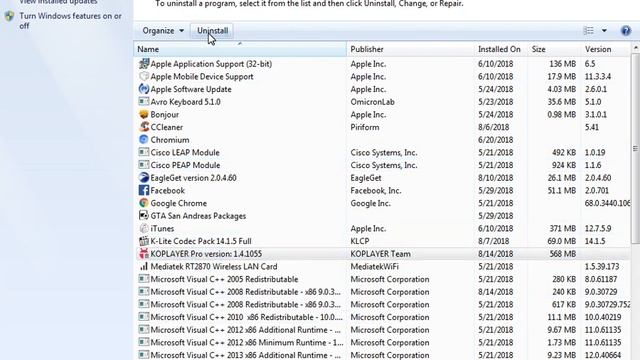Viewport: 640px width, 360px height.
Task: Sort the list by Size column
Action: [x=554, y=49]
